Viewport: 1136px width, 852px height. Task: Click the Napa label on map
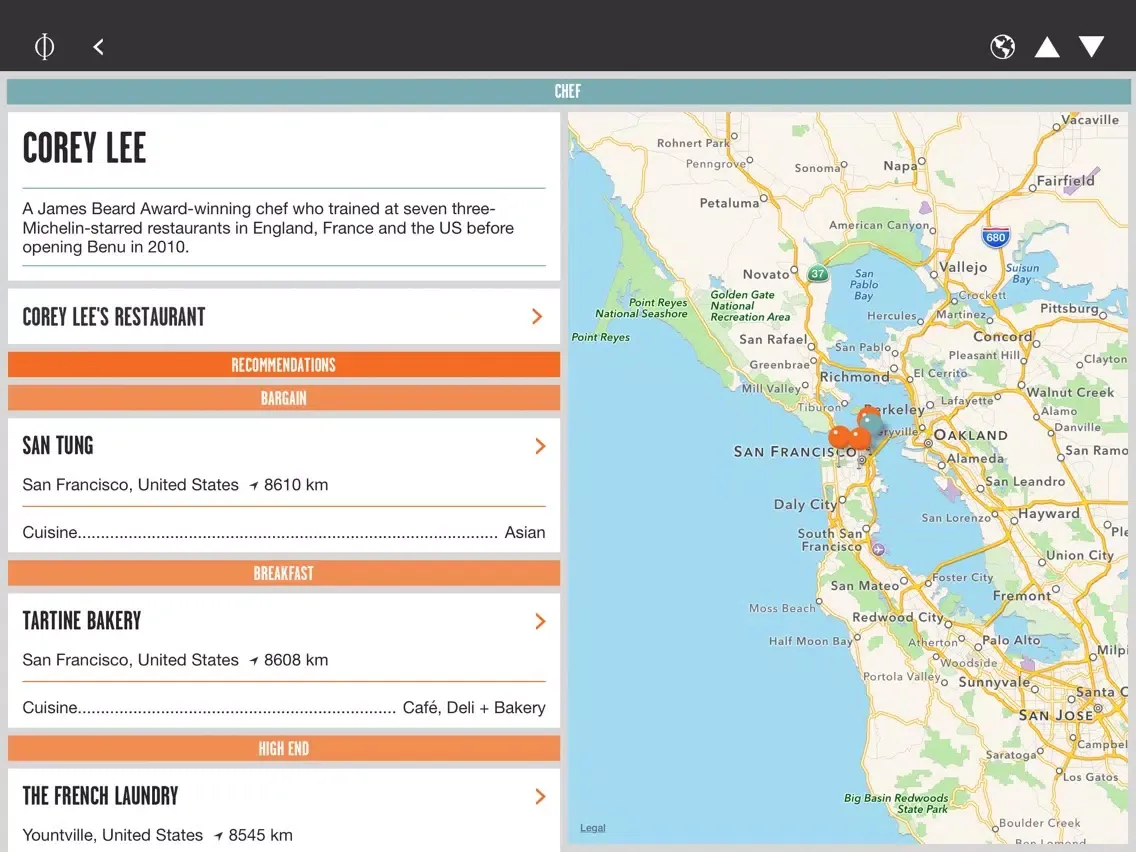[900, 166]
